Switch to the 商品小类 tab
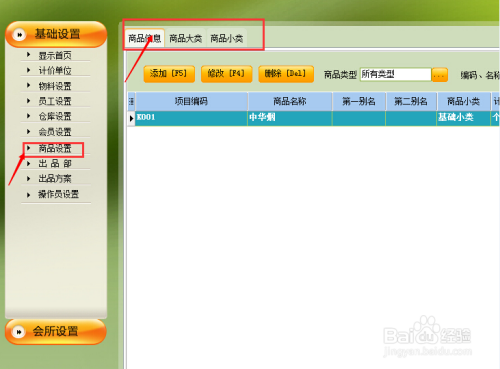 [x=227, y=39]
